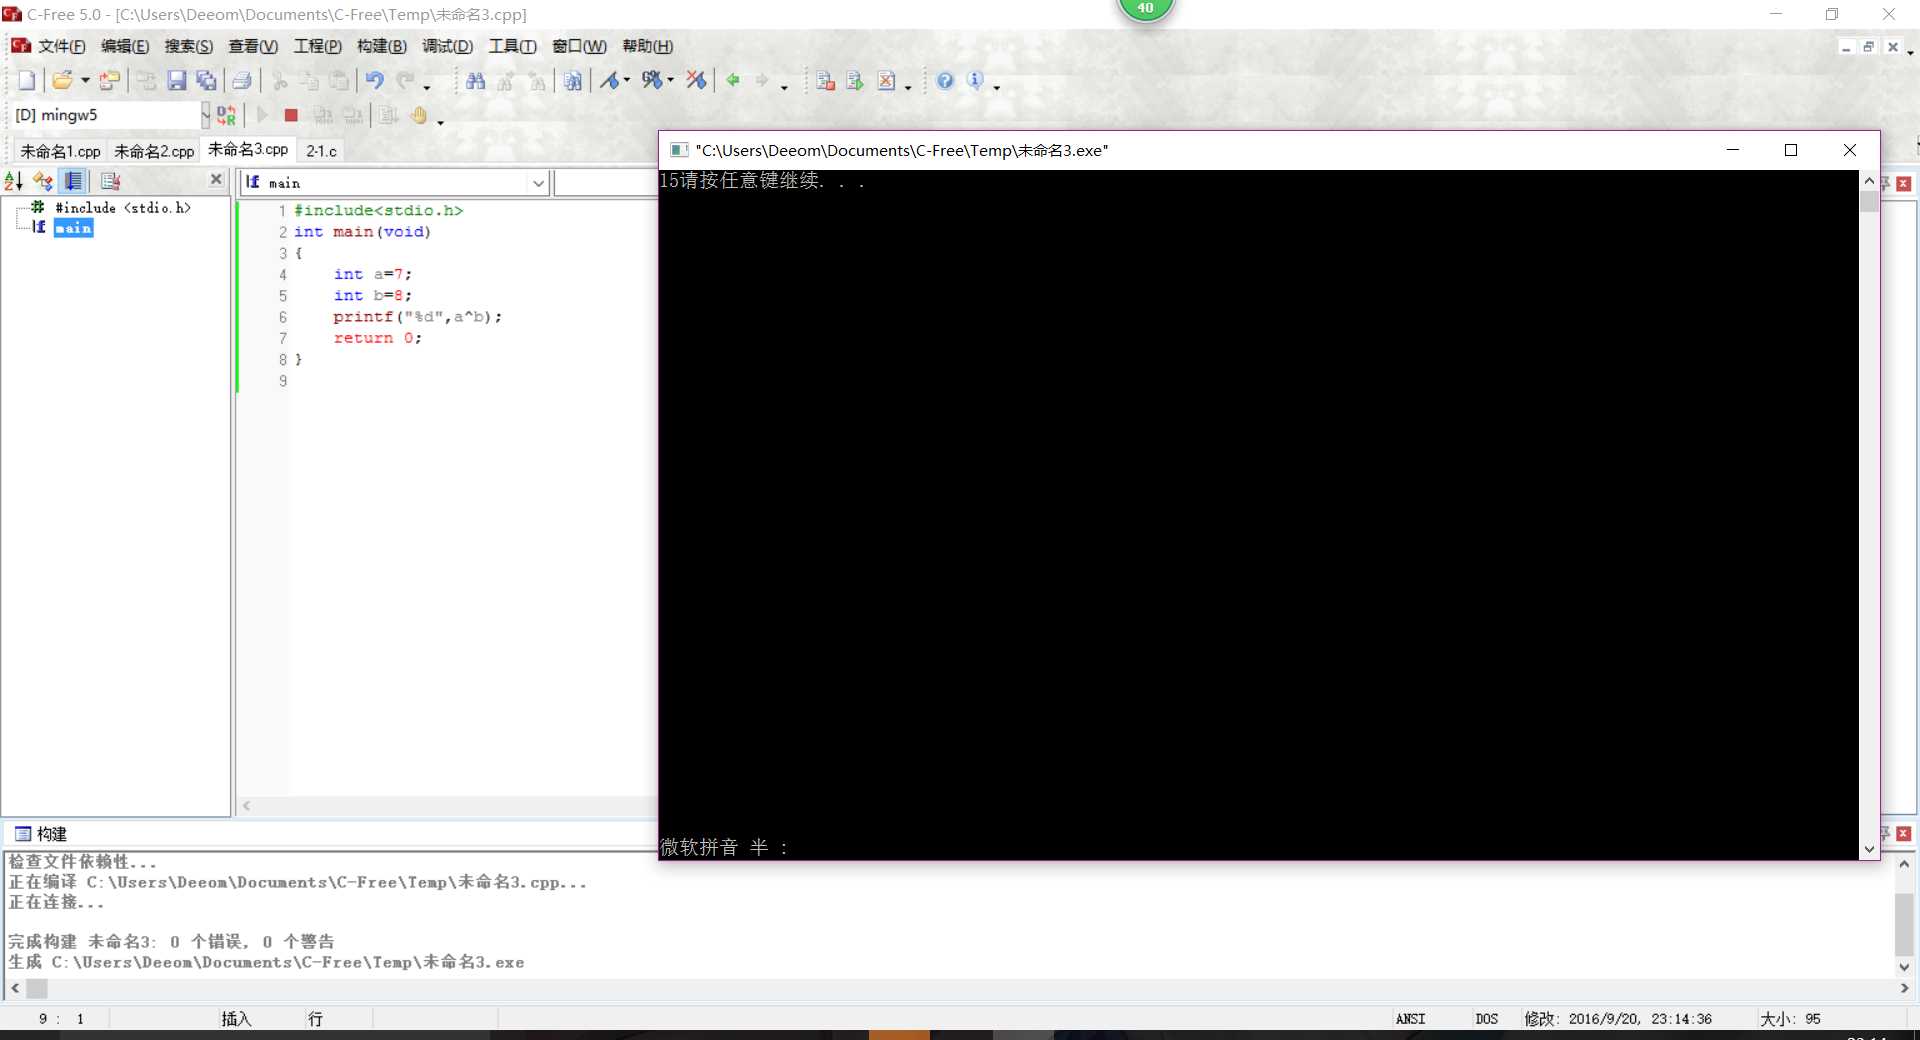
Task: Switch to the 未命名2.cpp tab
Action: click(x=154, y=151)
